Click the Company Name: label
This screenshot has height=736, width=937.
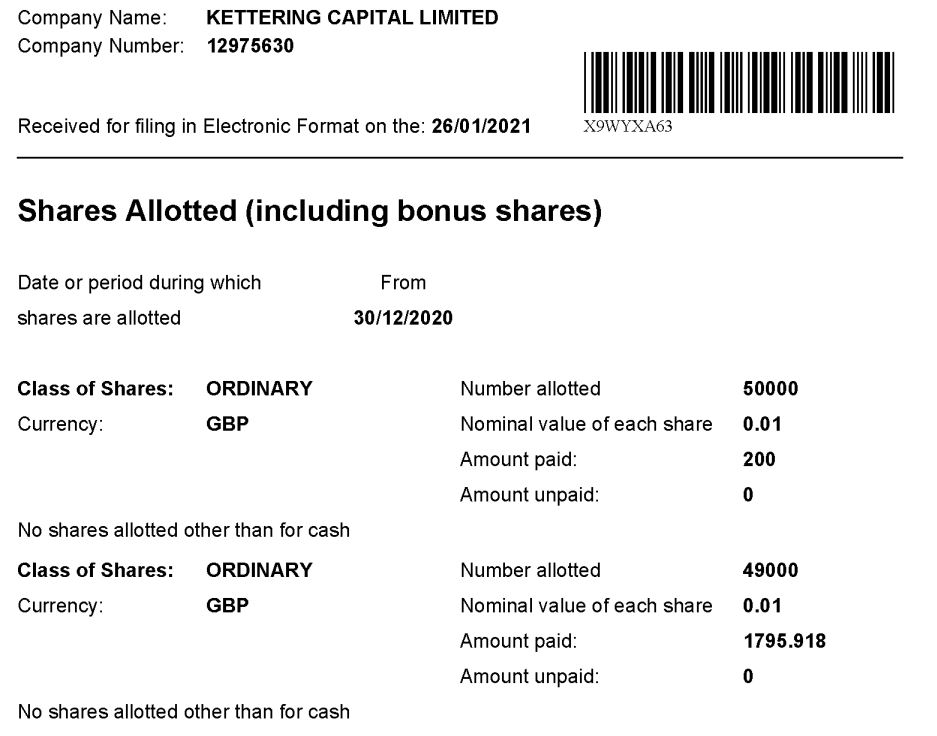[93, 18]
